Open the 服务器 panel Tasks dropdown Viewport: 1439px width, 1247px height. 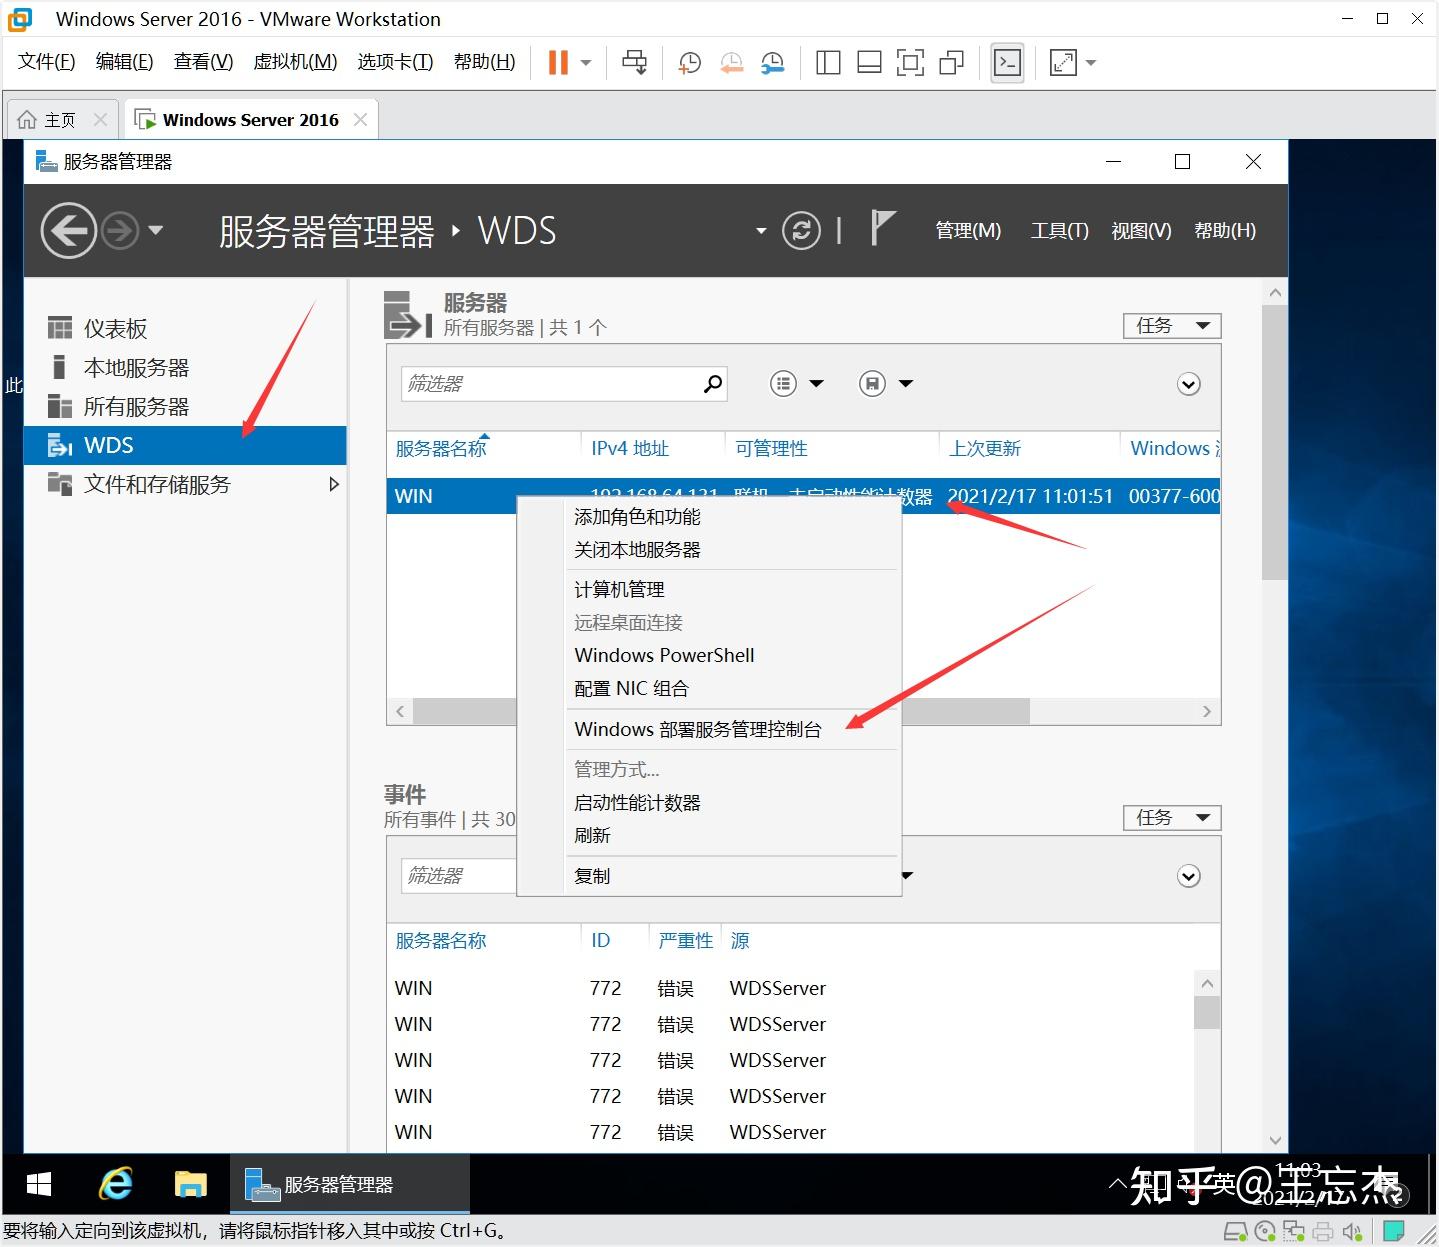1170,325
